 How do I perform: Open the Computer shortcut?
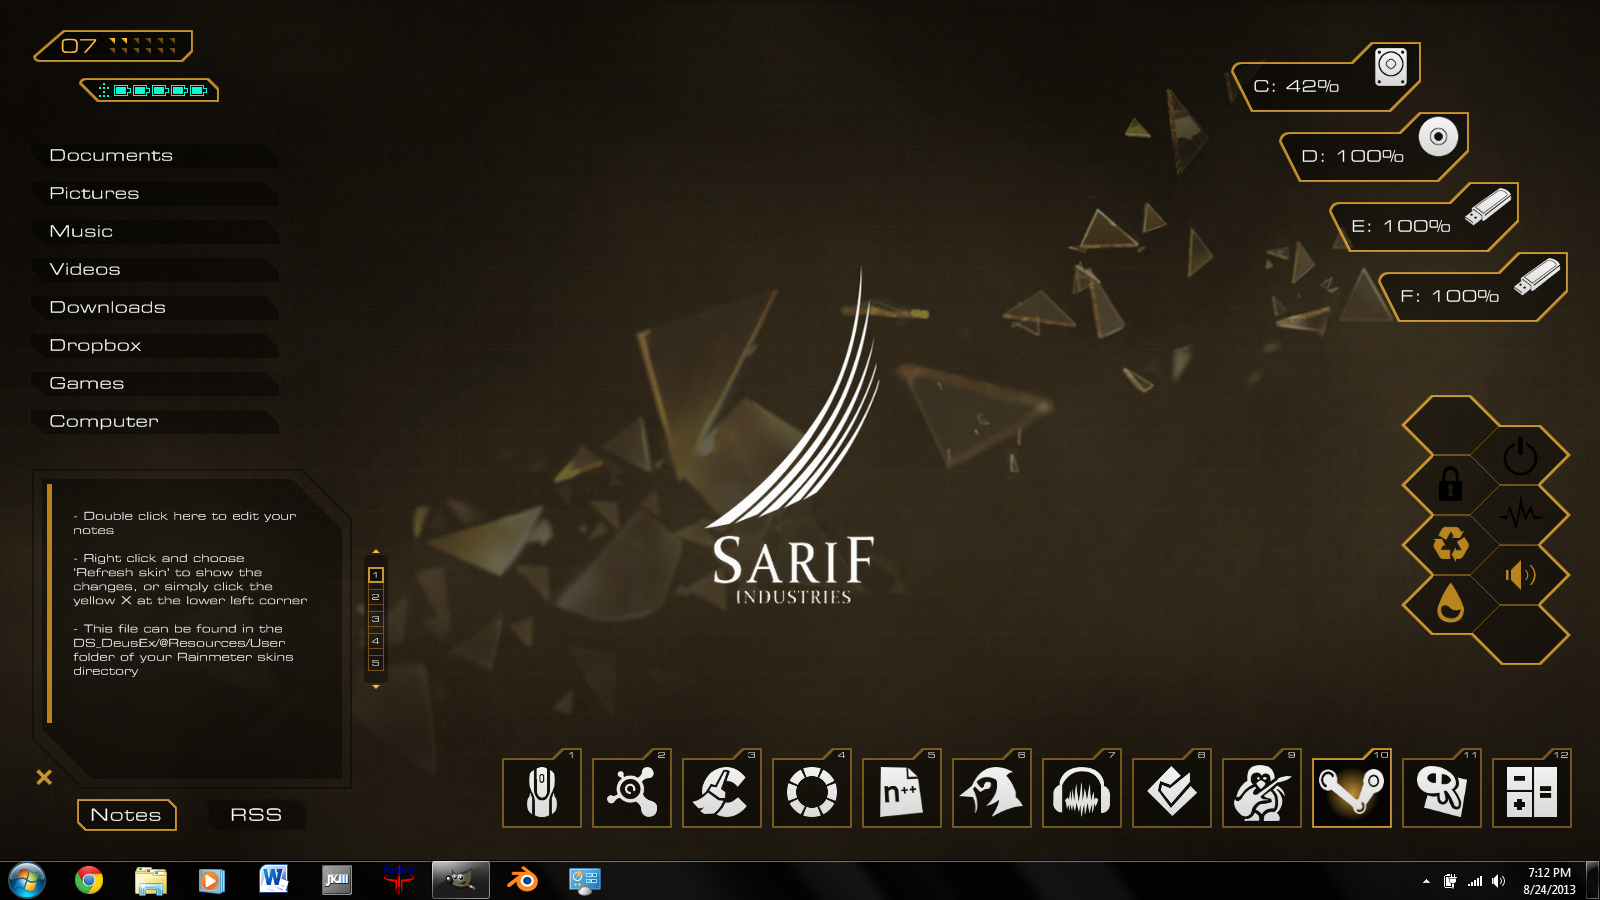point(155,421)
